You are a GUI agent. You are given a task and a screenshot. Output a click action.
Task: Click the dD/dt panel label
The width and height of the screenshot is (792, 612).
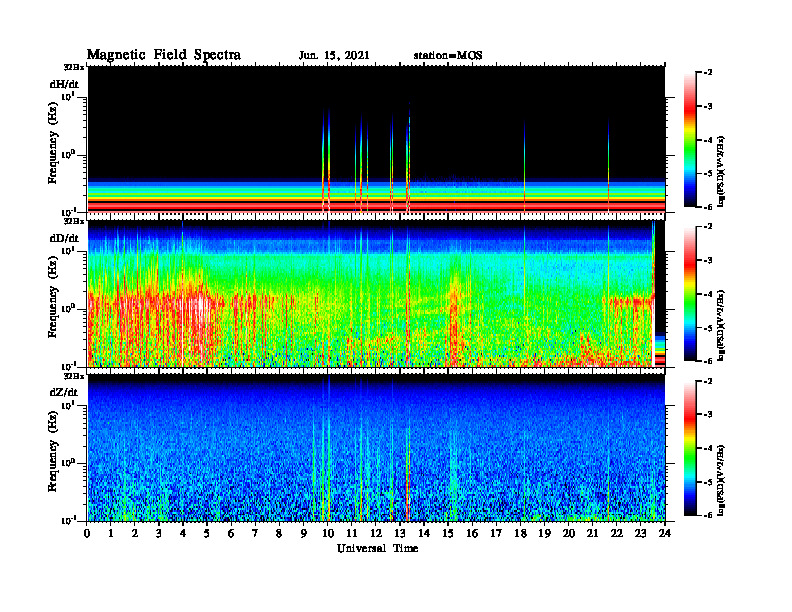[x=64, y=238]
